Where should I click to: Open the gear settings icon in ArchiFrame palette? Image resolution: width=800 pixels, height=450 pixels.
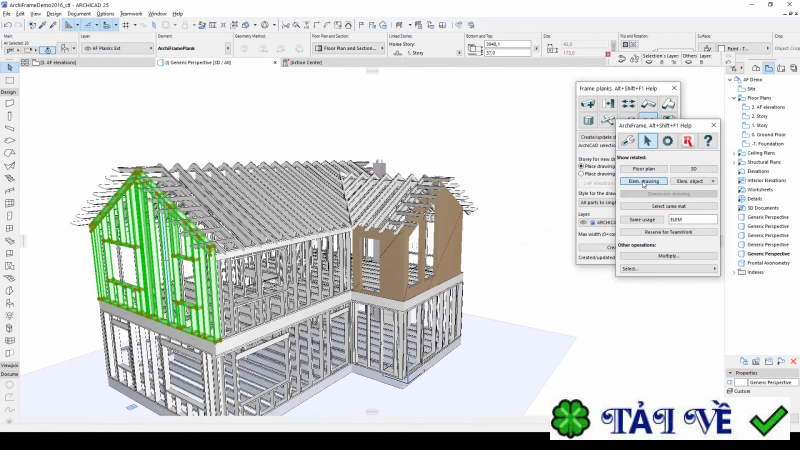[668, 141]
